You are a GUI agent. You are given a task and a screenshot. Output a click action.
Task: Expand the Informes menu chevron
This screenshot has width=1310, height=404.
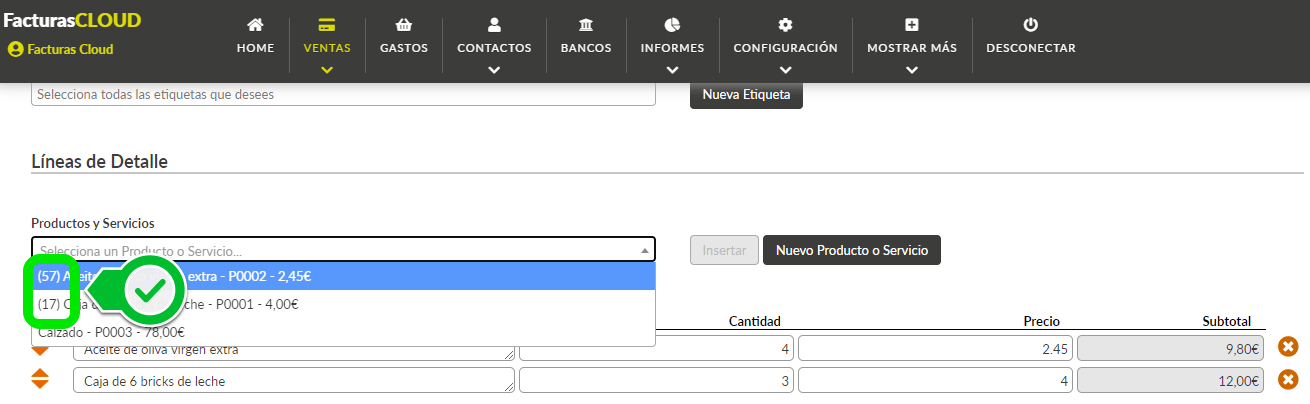click(672, 70)
